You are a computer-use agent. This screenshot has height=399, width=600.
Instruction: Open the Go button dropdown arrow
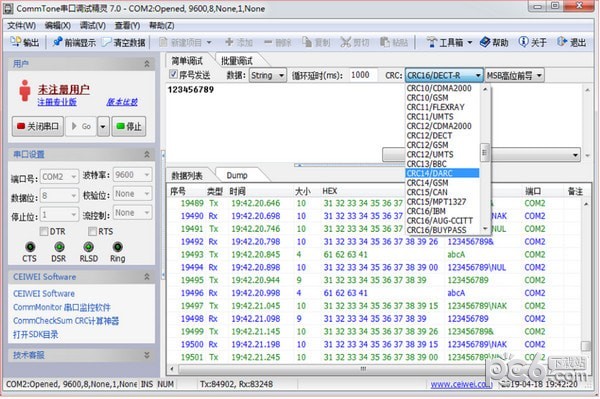pyautogui.click(x=103, y=126)
